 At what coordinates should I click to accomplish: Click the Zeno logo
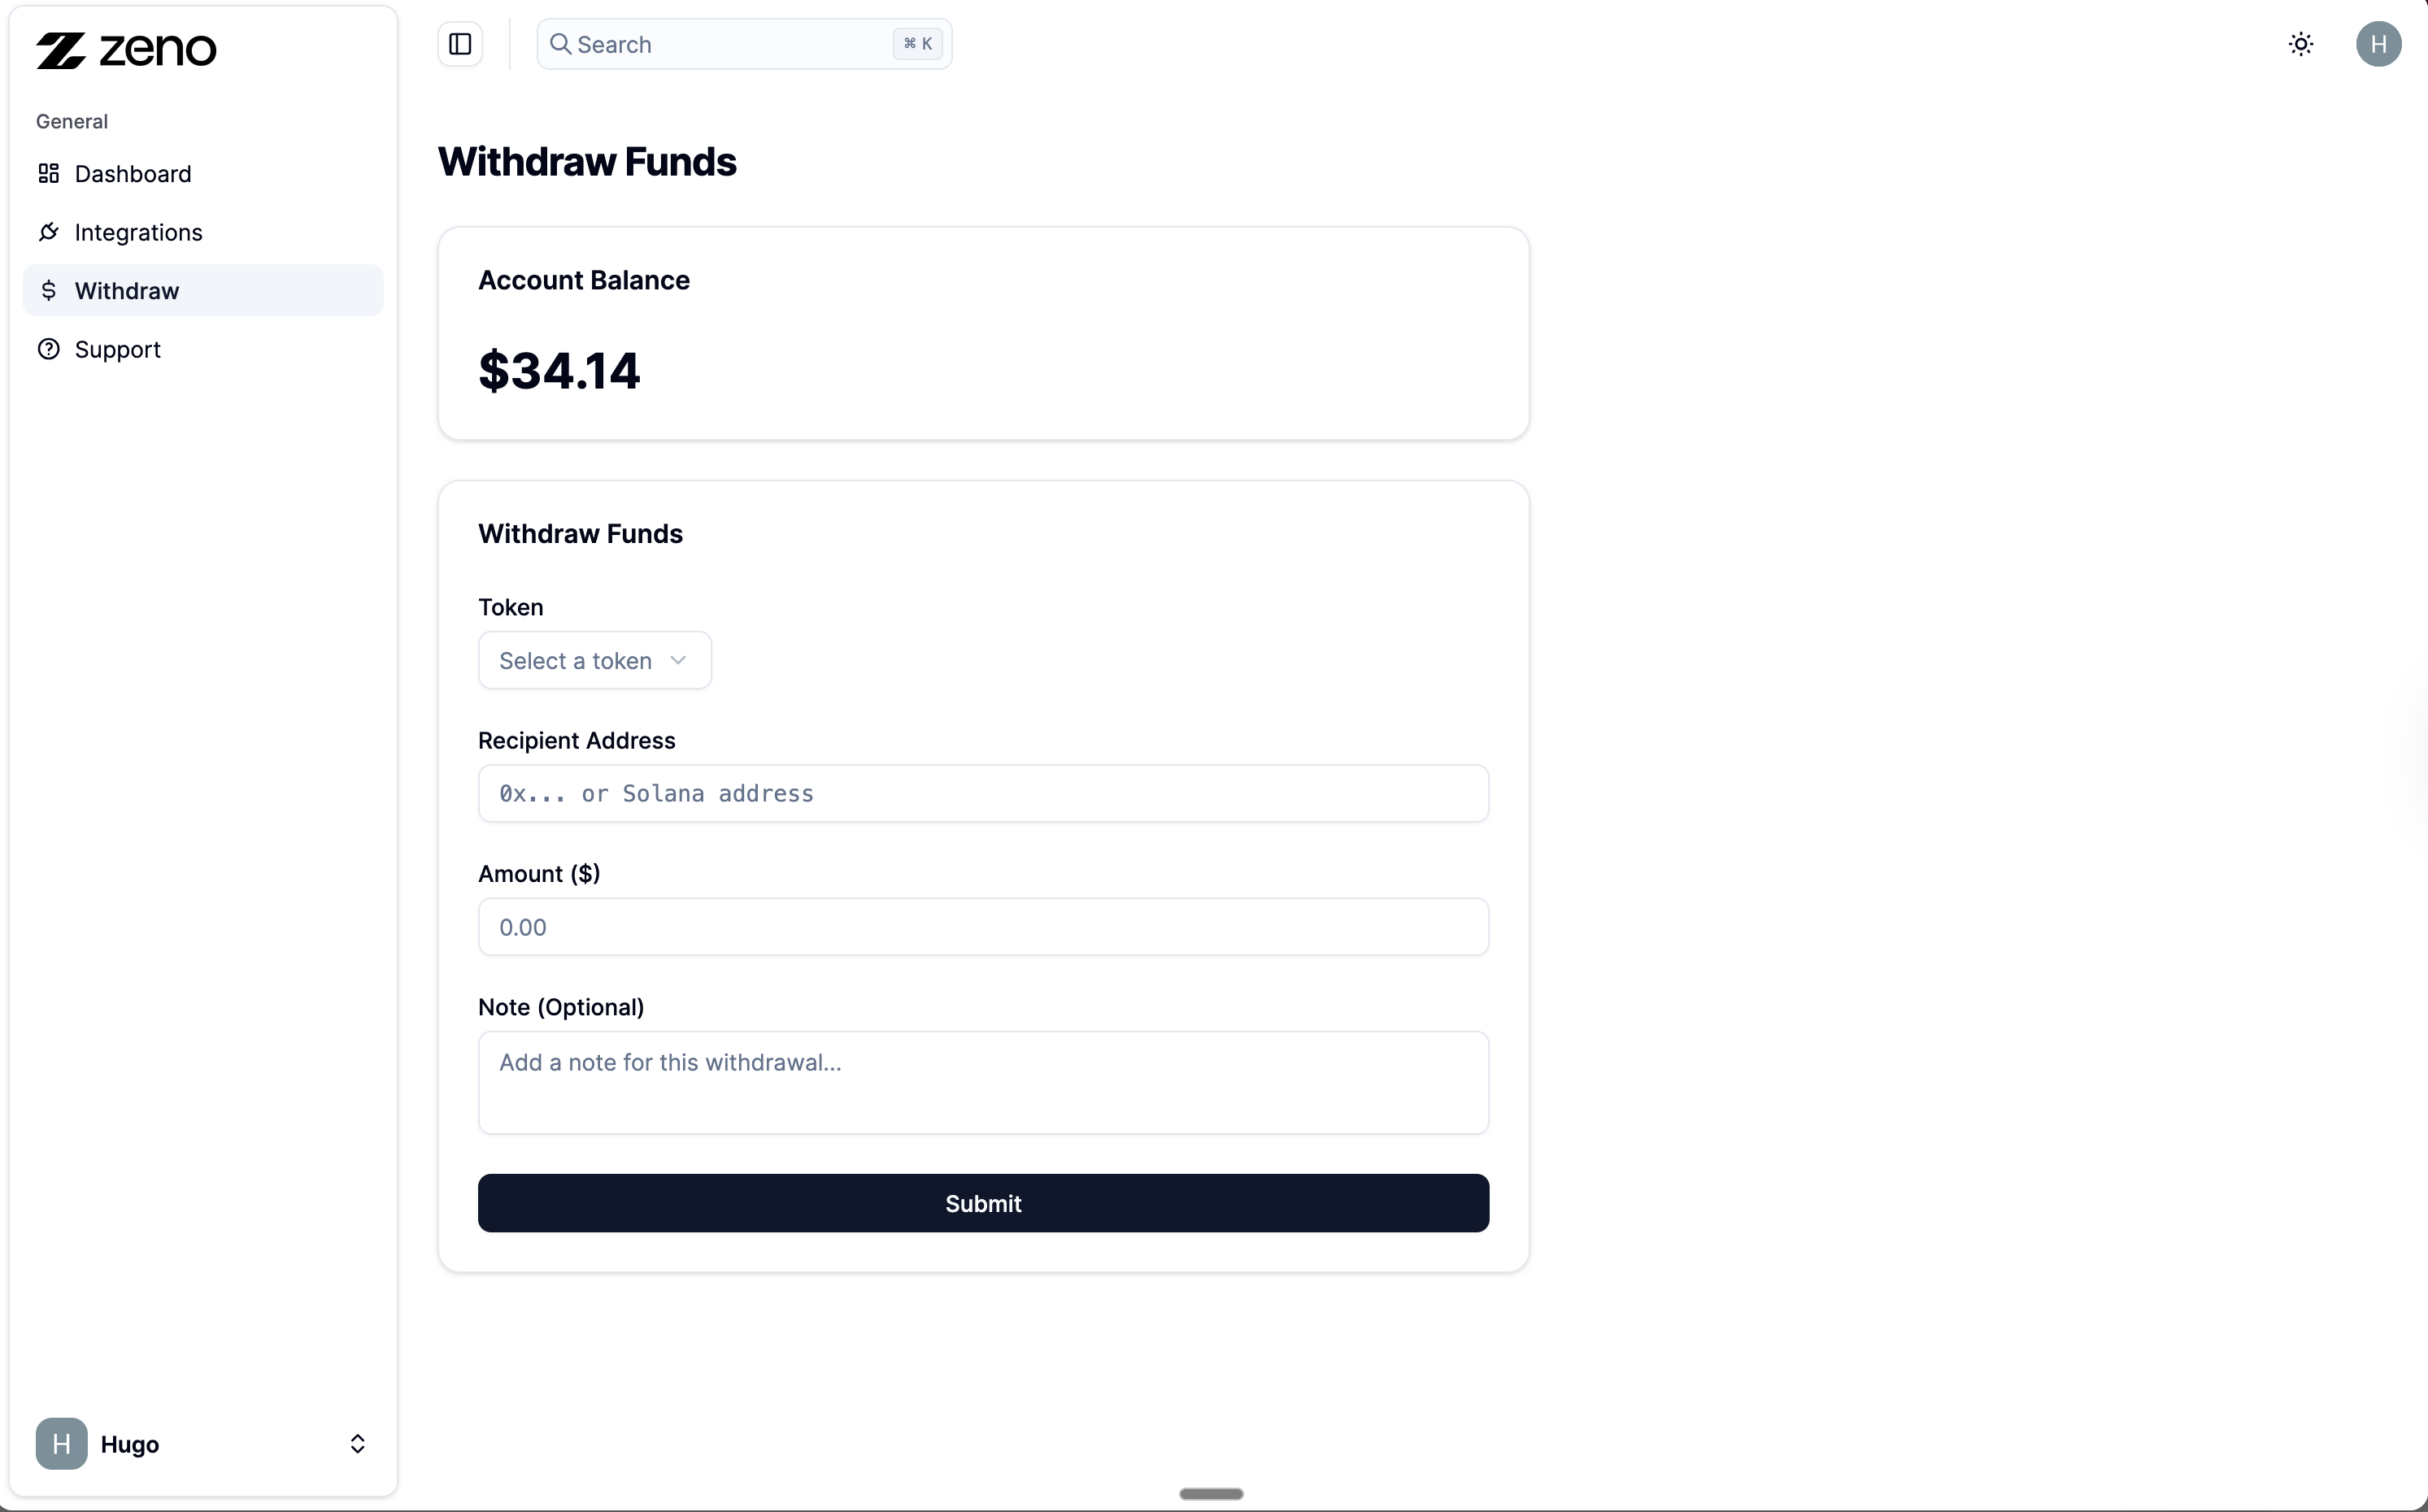click(126, 50)
